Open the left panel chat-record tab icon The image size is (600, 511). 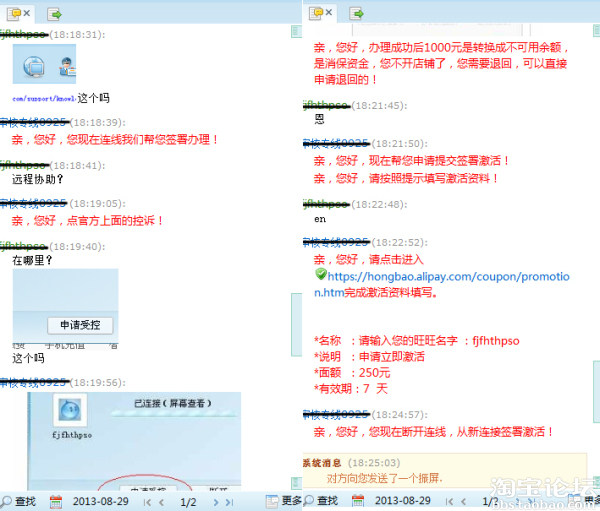13,14
